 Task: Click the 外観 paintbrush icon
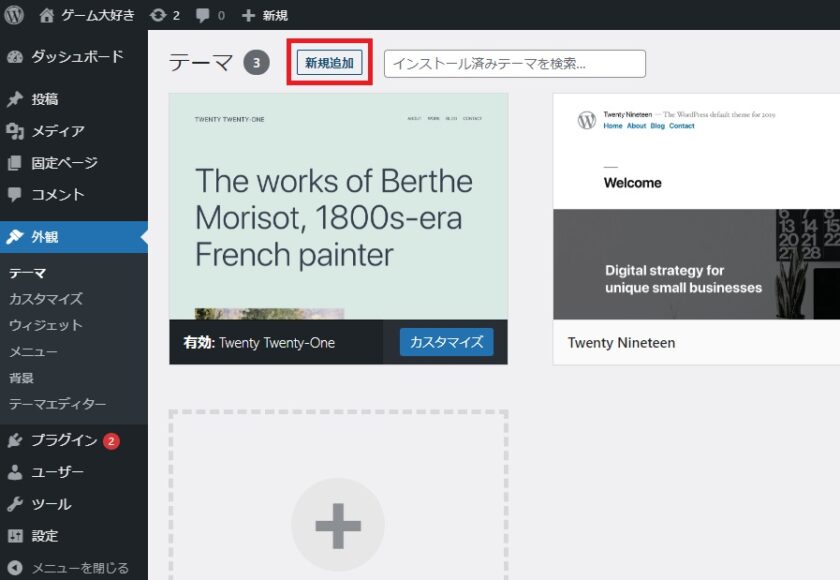pyautogui.click(x=15, y=237)
